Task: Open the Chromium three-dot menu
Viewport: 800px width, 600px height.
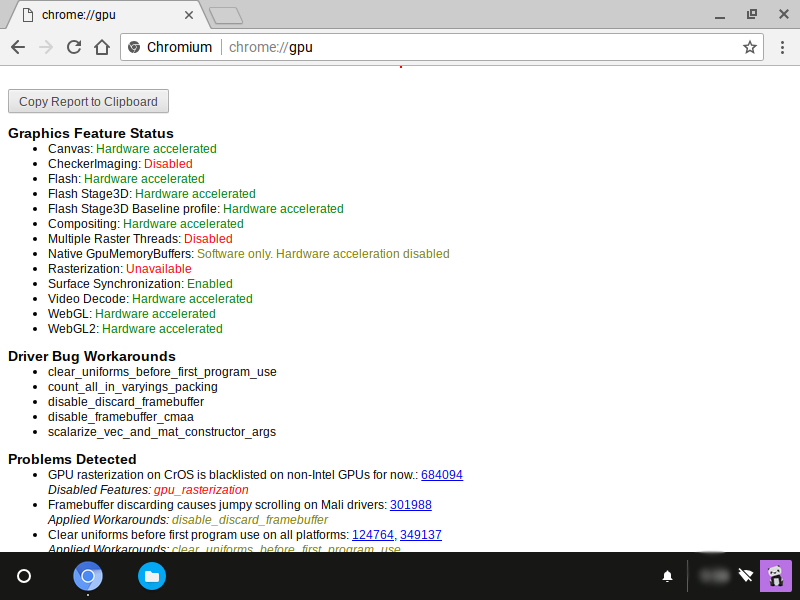Action: click(782, 47)
